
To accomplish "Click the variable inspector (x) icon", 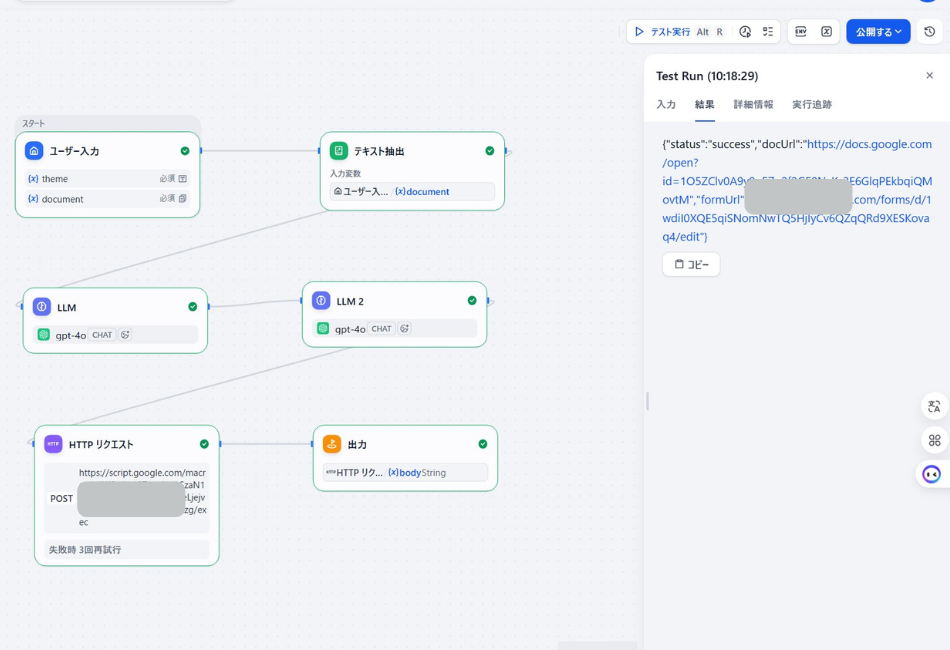I will pyautogui.click(x=827, y=31).
